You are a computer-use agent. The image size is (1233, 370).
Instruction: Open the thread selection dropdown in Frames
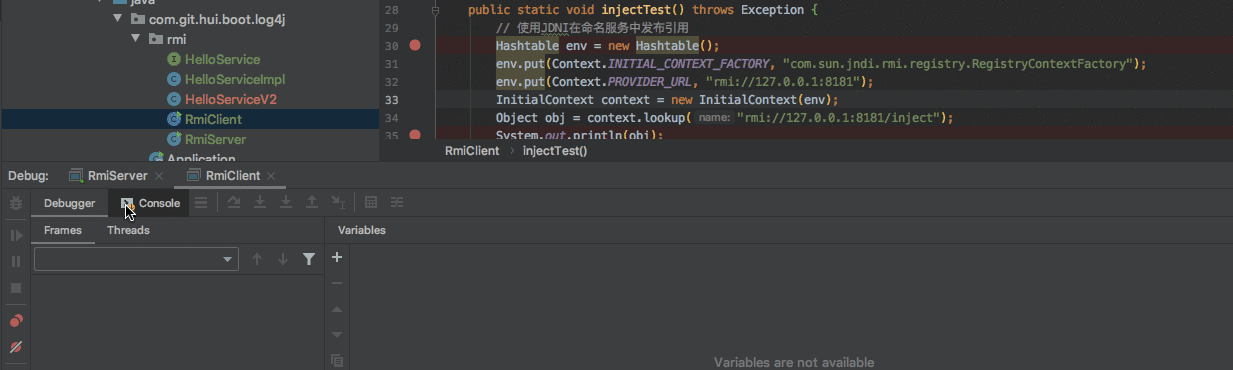tap(136, 259)
